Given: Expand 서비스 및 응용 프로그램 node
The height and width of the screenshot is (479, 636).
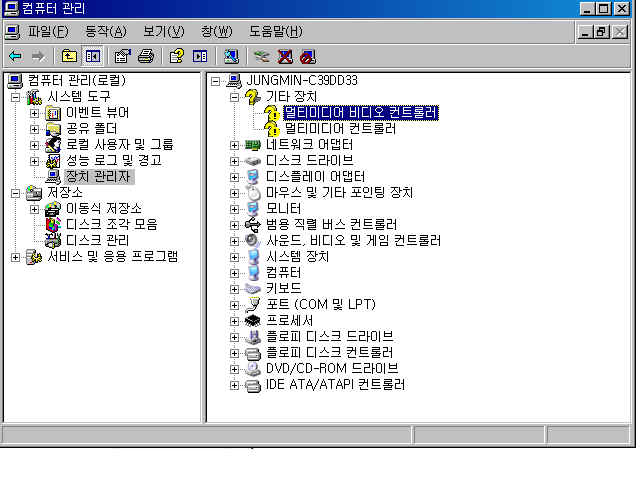Looking at the screenshot, I should pos(15,257).
